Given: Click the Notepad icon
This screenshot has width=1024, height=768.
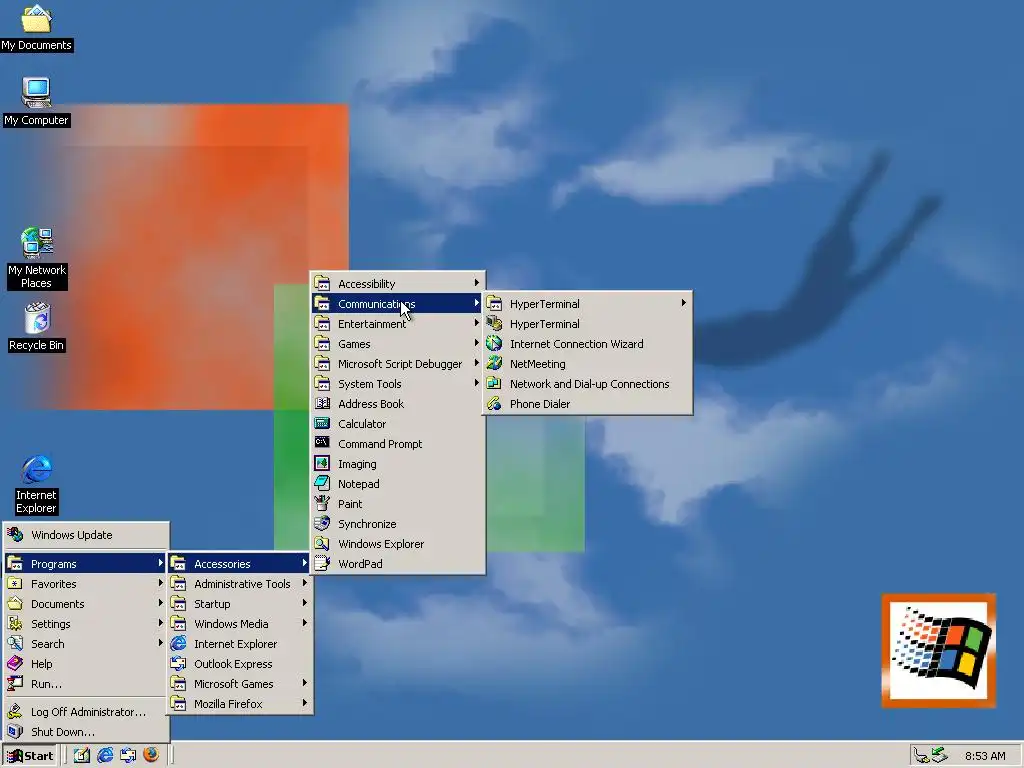Looking at the screenshot, I should [322, 483].
